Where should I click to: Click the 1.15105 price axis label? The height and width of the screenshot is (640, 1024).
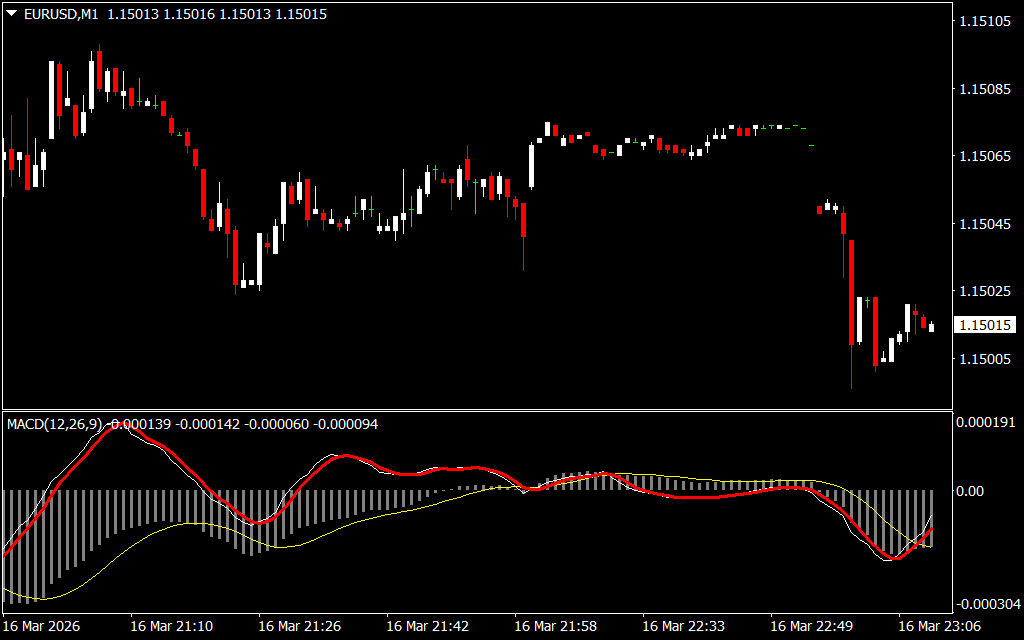point(987,22)
